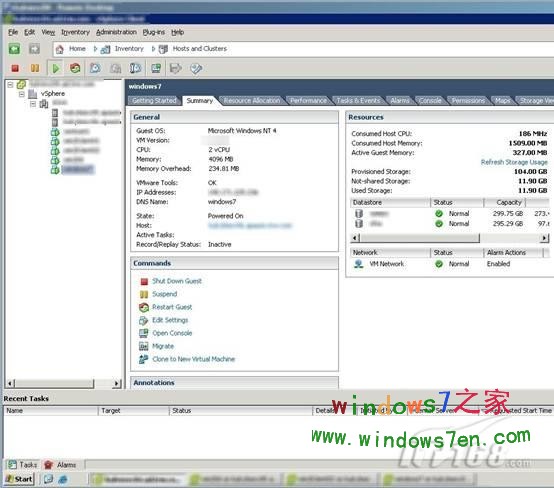Switch to the Maps tab

(502, 101)
